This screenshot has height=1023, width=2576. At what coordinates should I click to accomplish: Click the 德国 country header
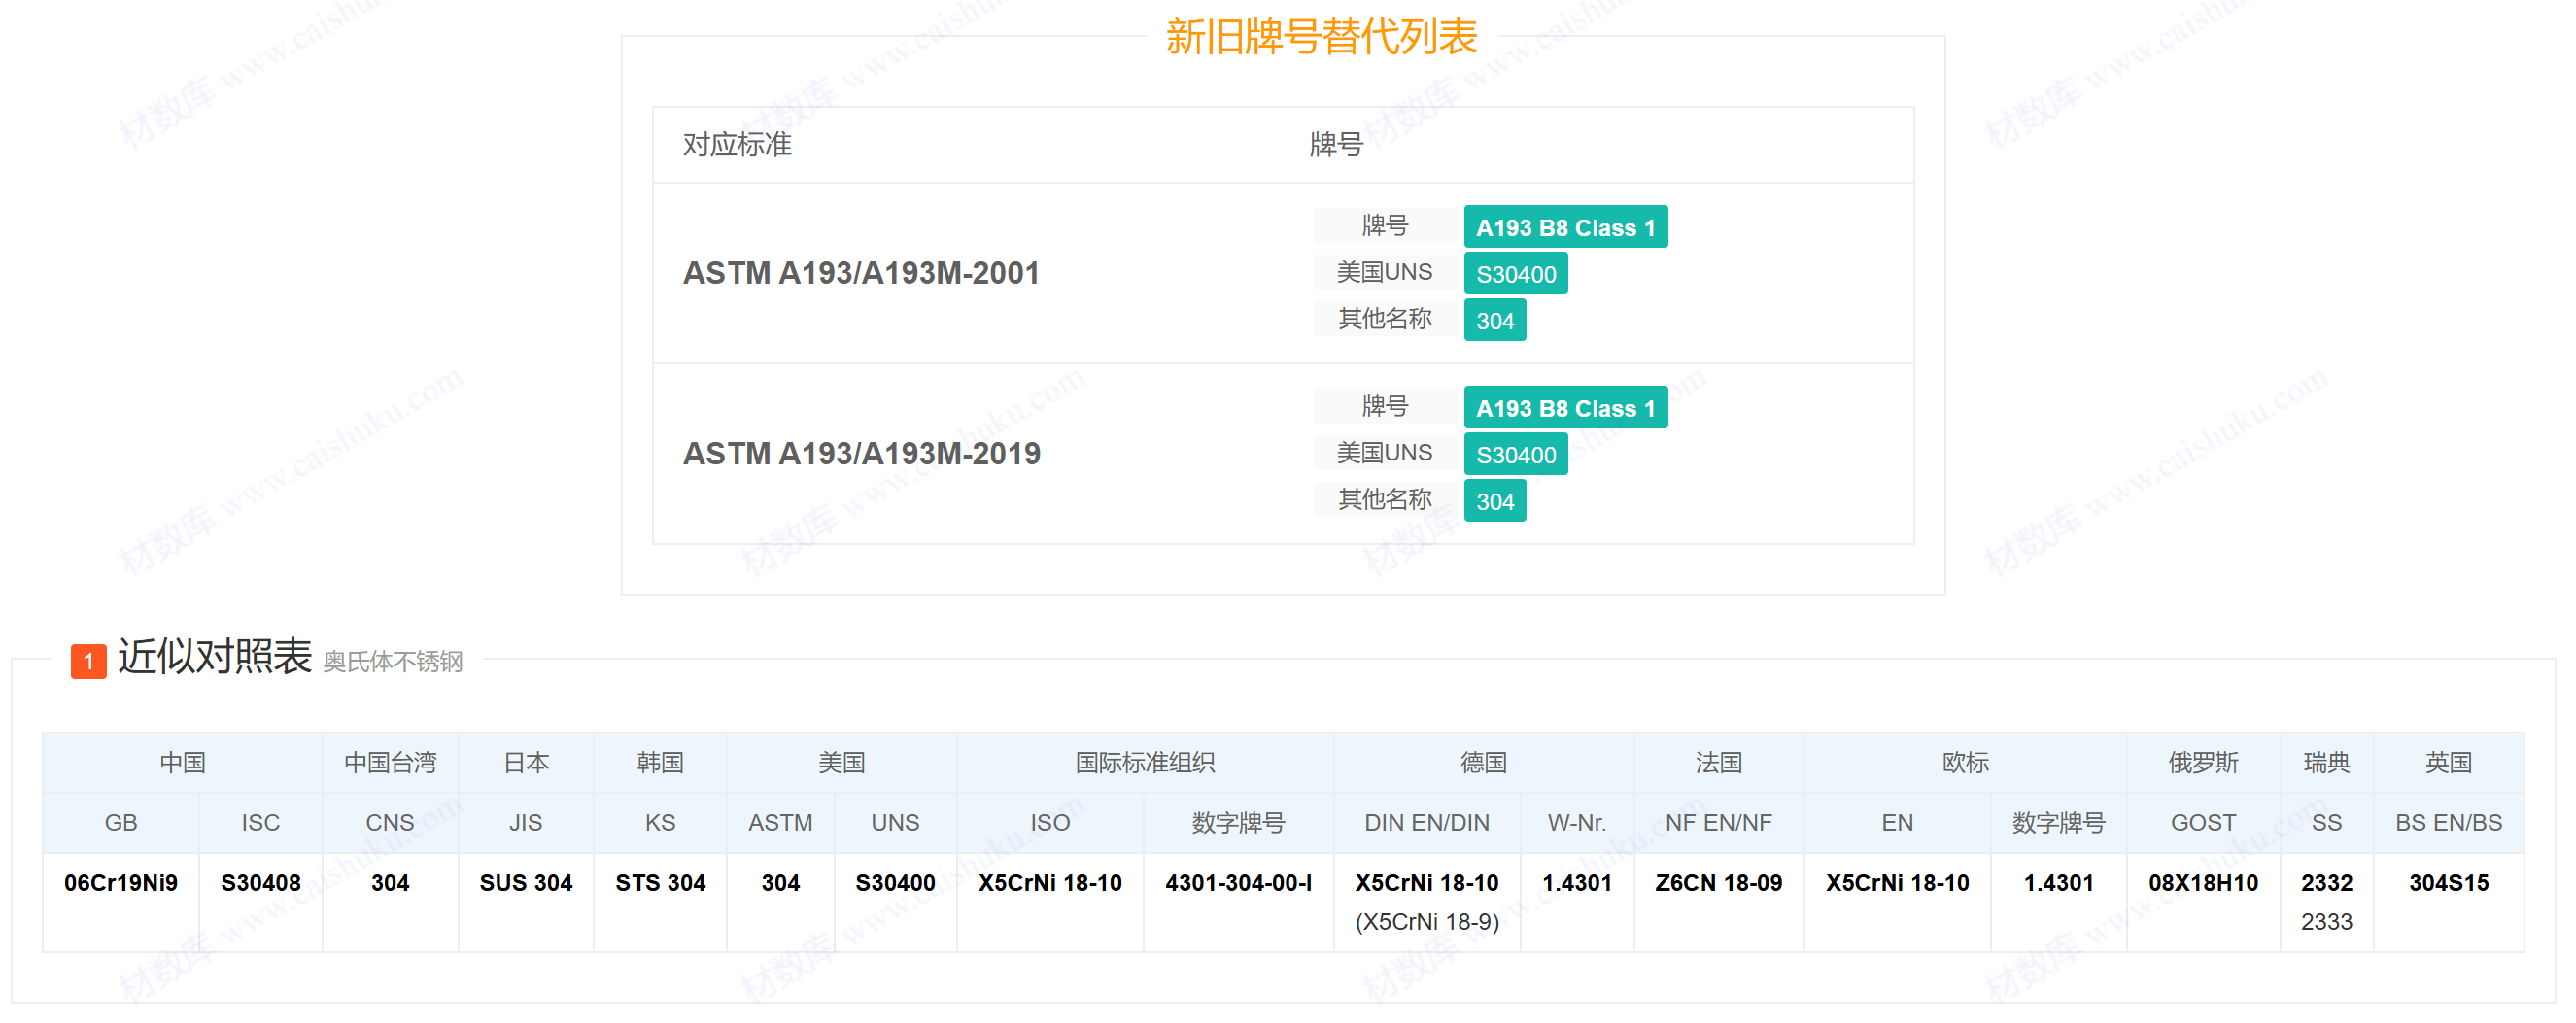[1483, 763]
